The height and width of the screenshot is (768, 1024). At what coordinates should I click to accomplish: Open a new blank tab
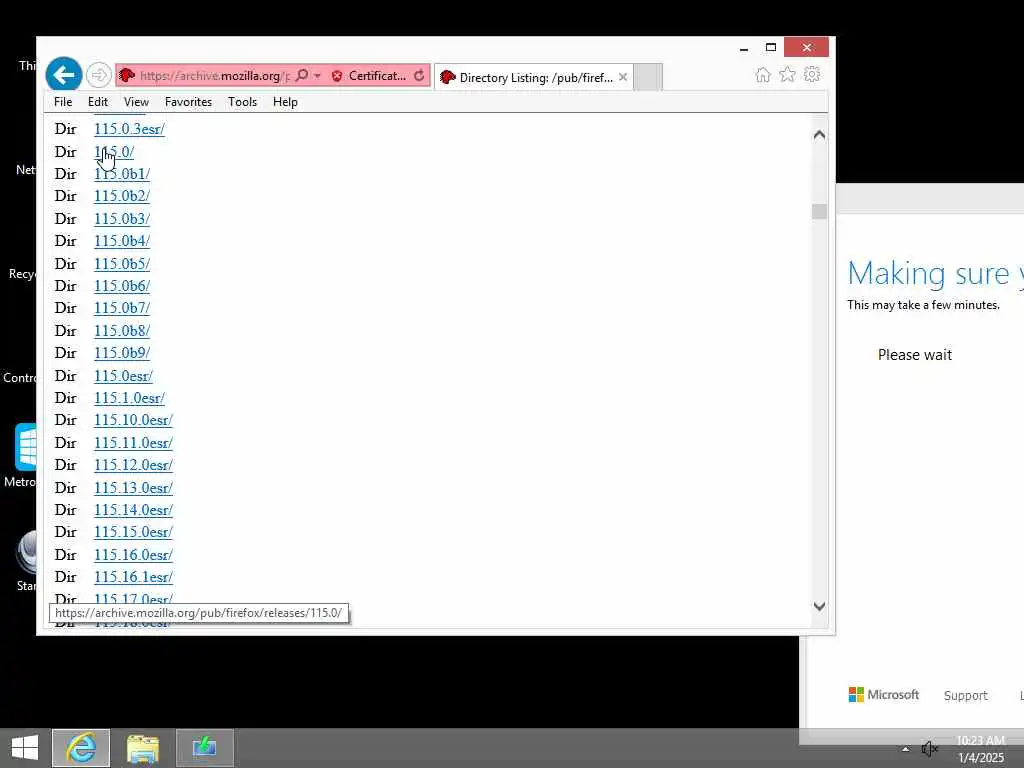(648, 77)
